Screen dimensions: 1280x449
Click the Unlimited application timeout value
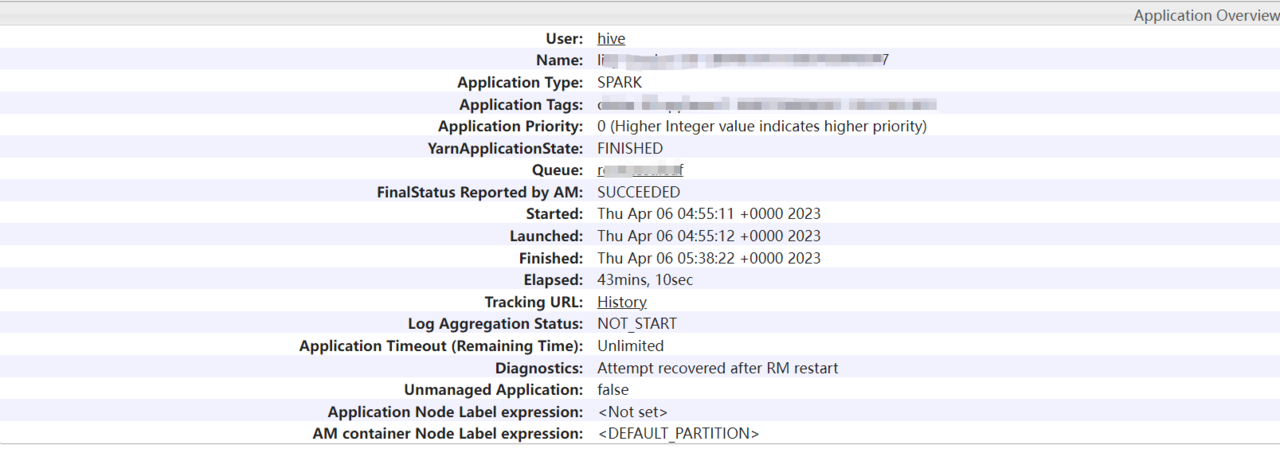click(630, 346)
